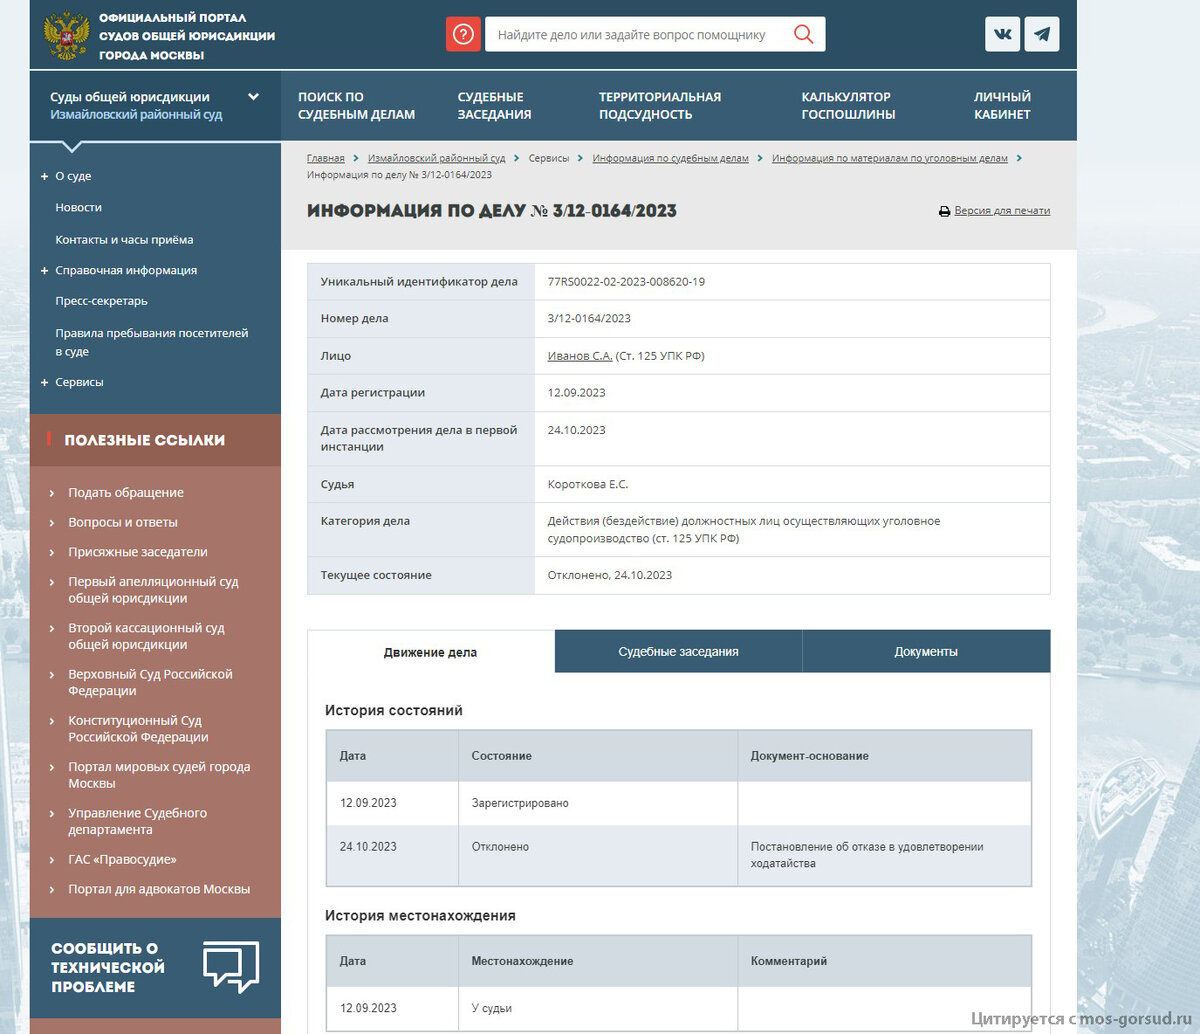Open the 'Документы' tab
Viewport: 1200px width, 1034px height.
[925, 650]
